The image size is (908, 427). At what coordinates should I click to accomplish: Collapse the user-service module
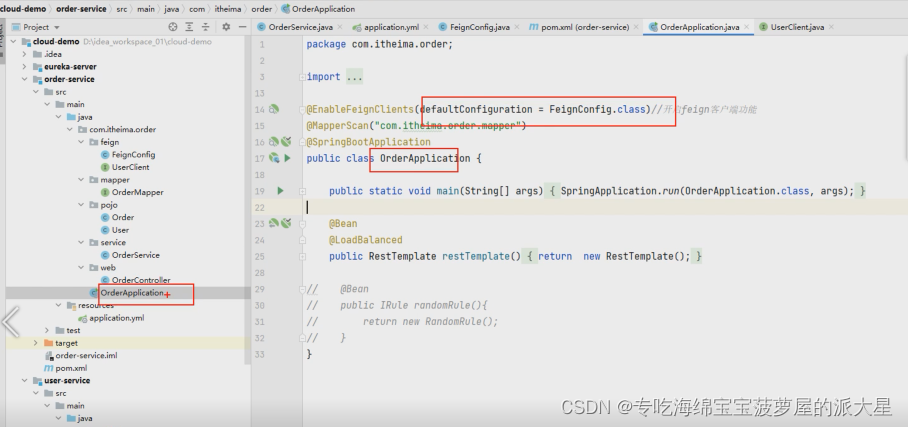click(24, 381)
